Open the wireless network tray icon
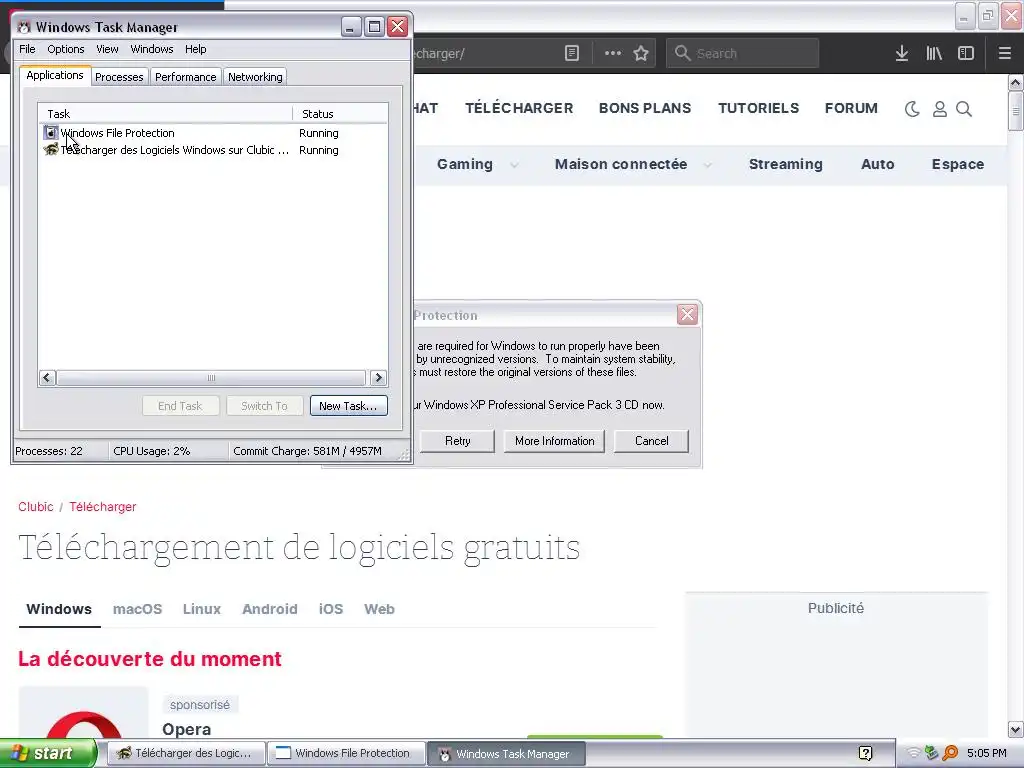The image size is (1024, 768). pos(914,754)
